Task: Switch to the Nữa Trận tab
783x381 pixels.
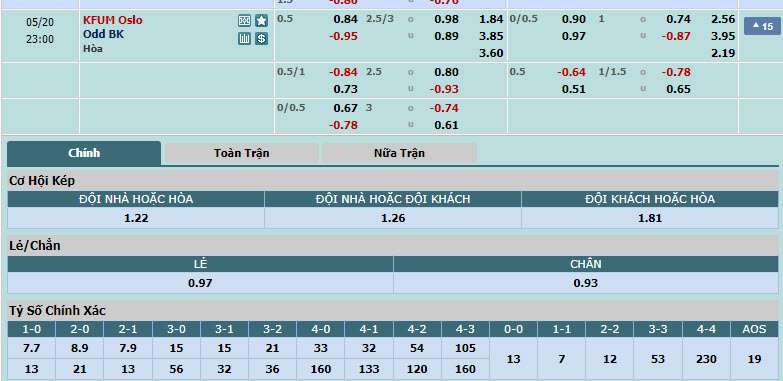Action: 399,153
